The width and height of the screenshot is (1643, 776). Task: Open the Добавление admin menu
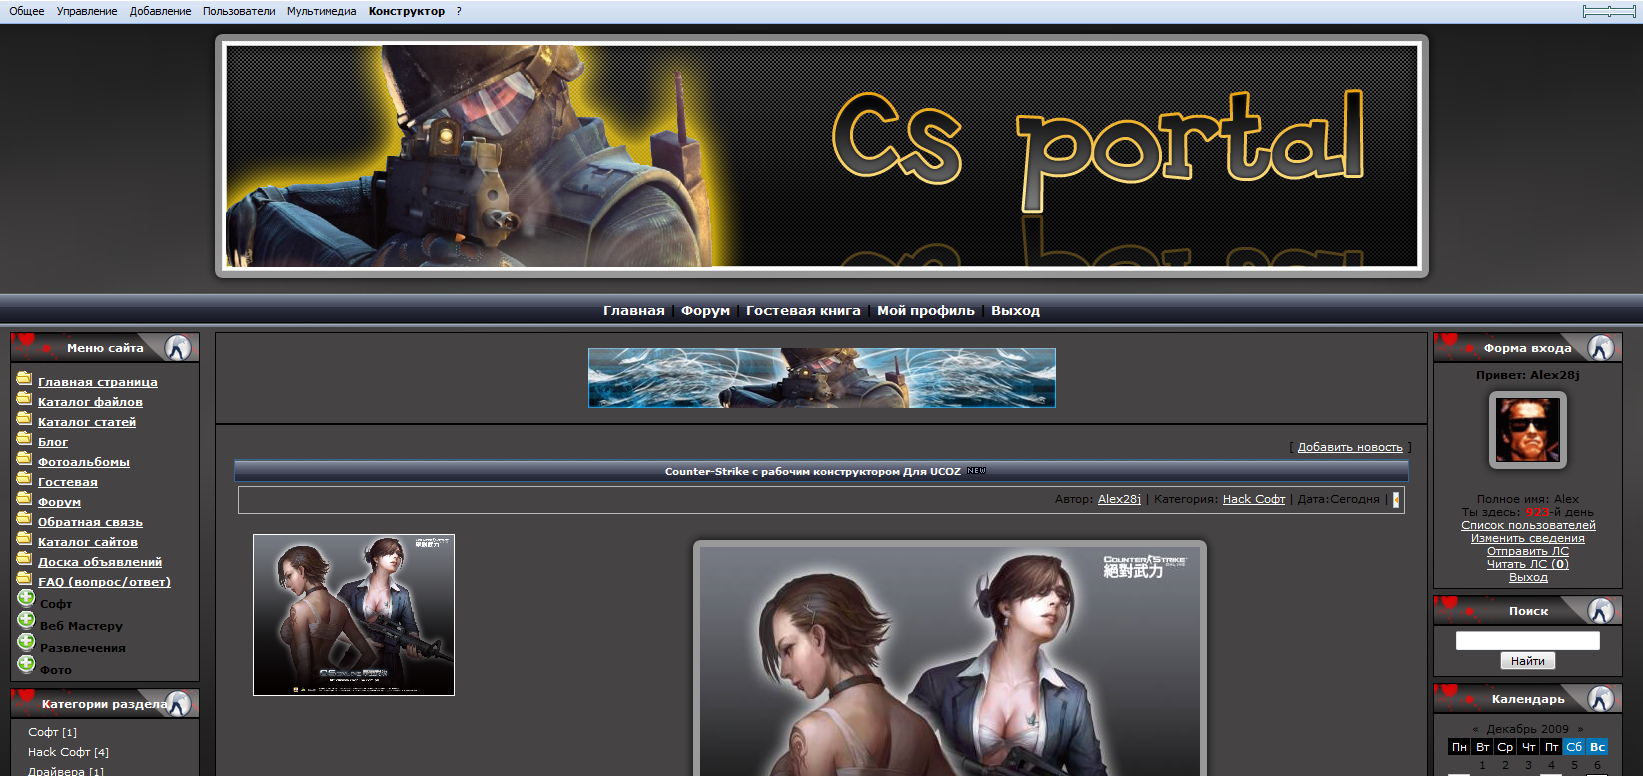[160, 11]
